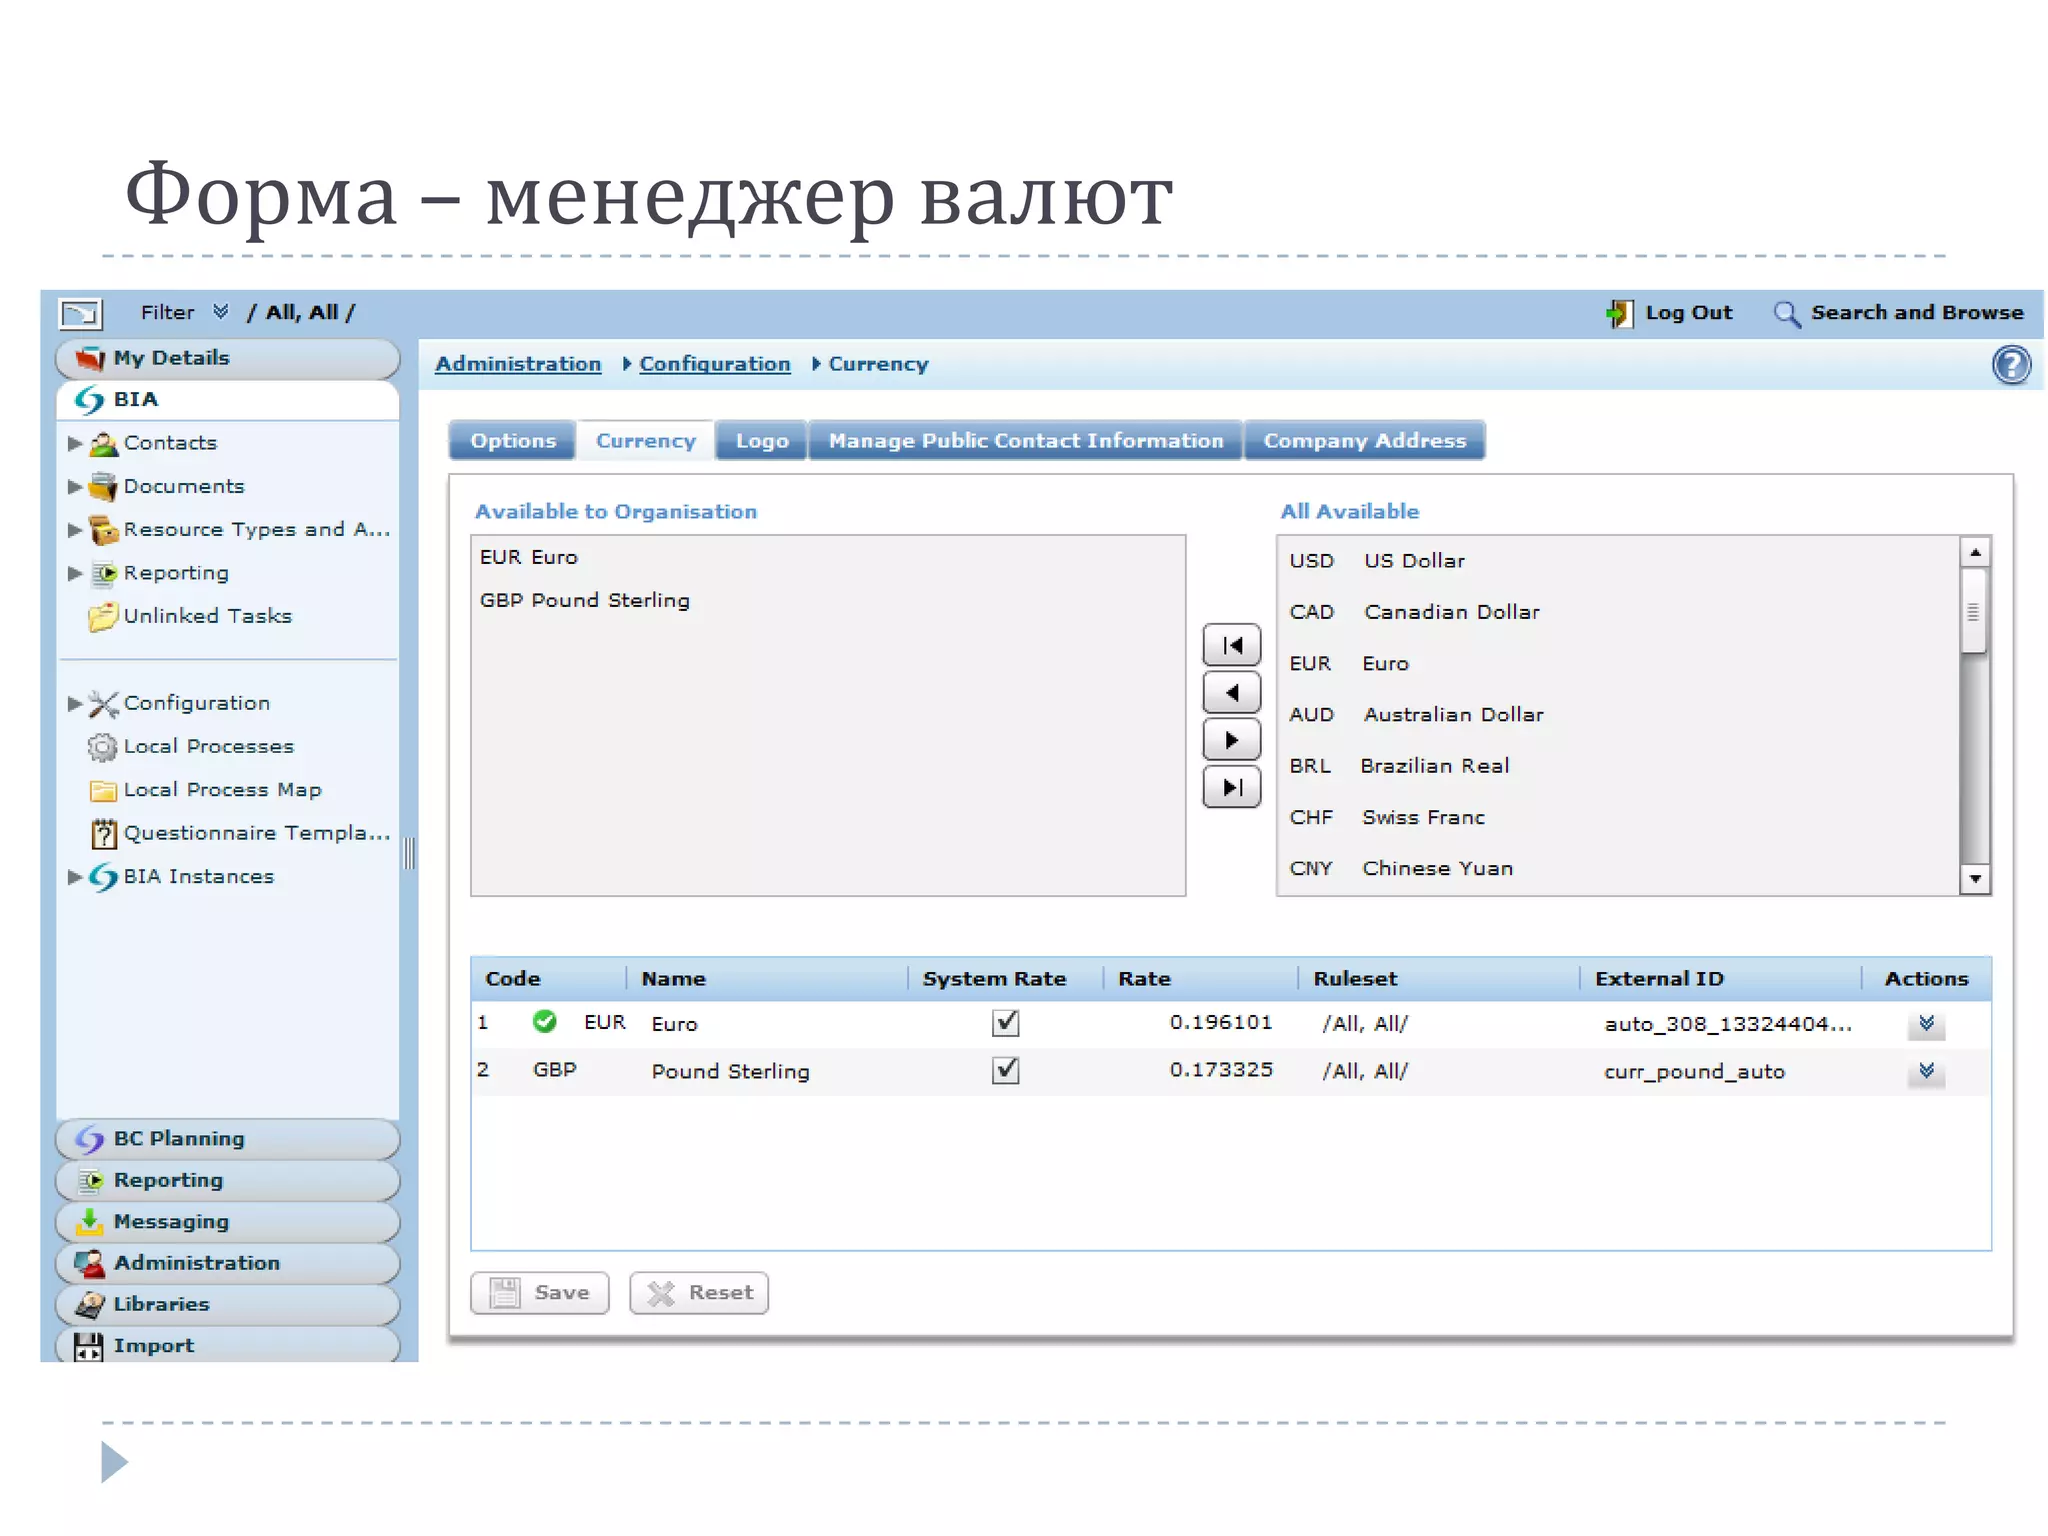The image size is (2048, 1536).
Task: Click the last (right-end) arrow transfer button
Action: pos(1232,787)
